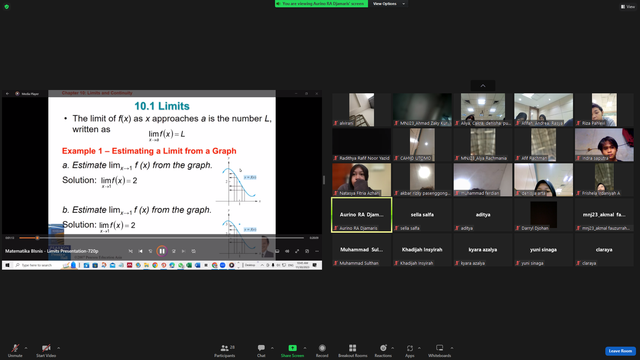
Task: Click the Media Player seek bar handle
Action: pos(37,238)
